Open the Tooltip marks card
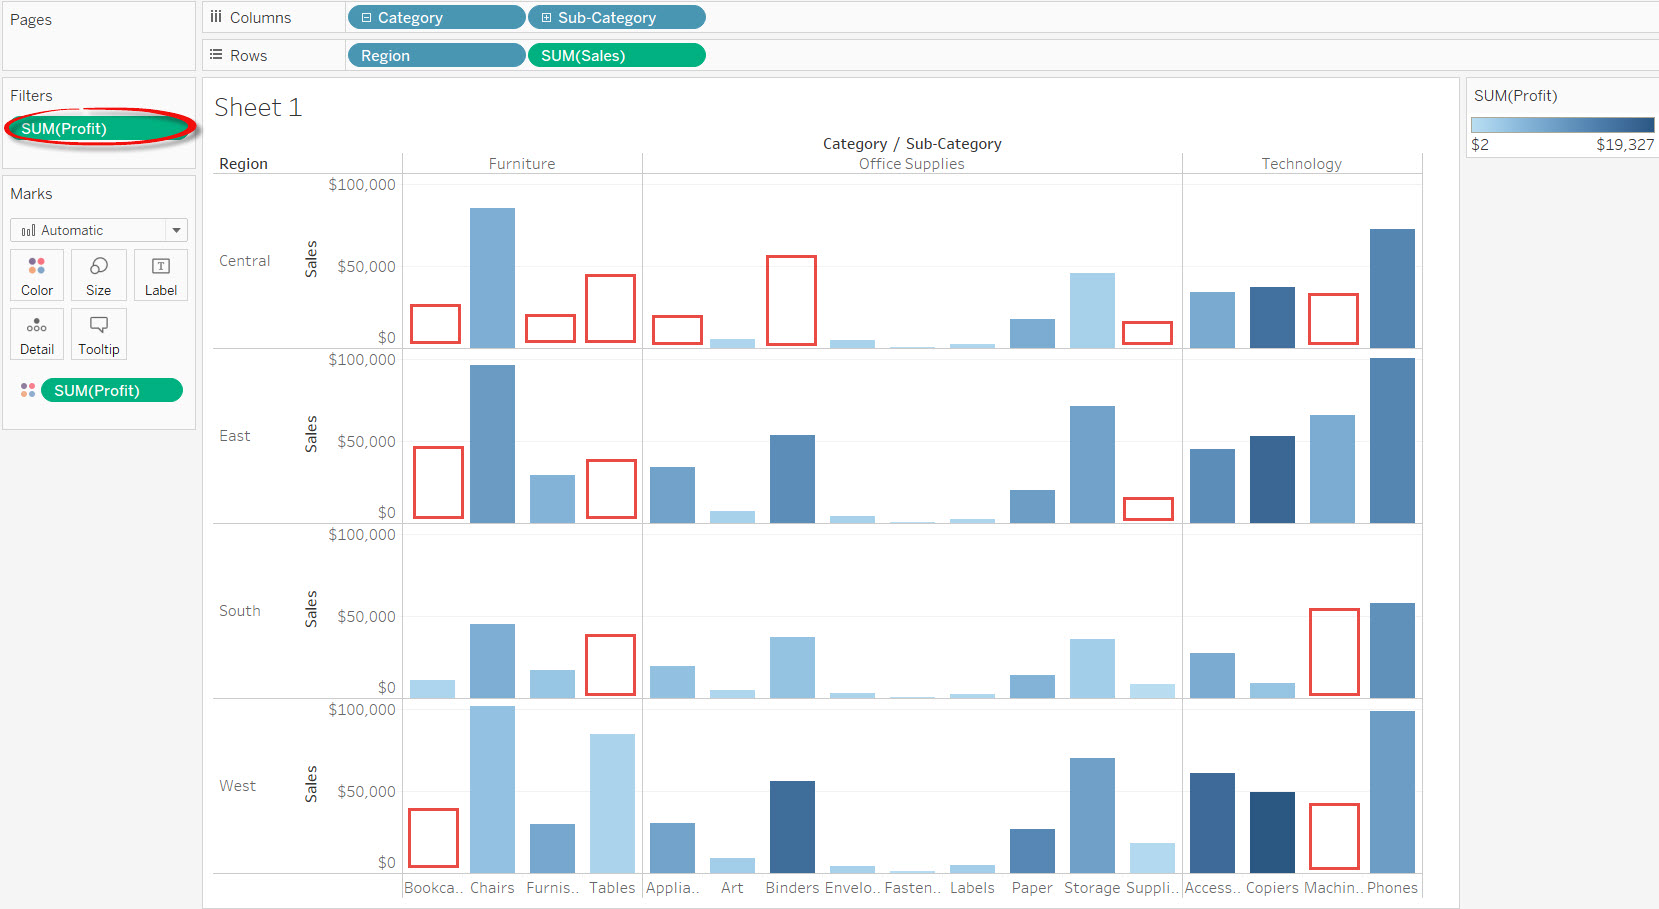The height and width of the screenshot is (909, 1659). click(98, 333)
